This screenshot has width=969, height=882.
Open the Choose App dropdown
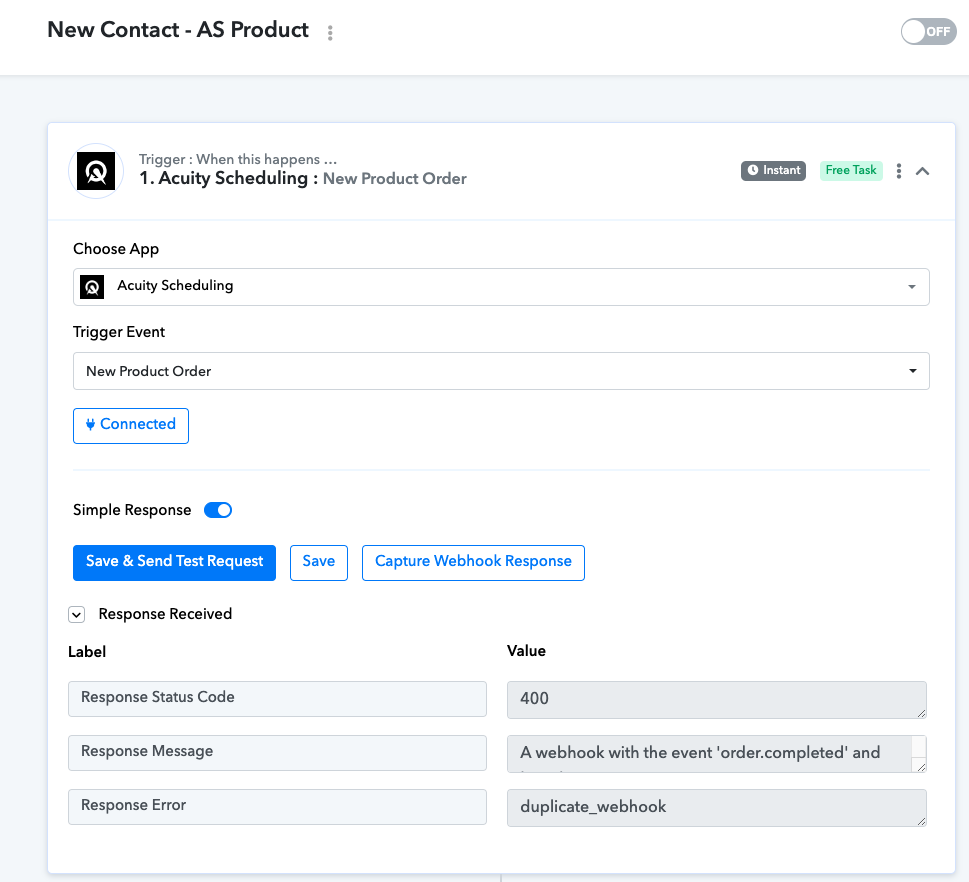[x=501, y=287]
